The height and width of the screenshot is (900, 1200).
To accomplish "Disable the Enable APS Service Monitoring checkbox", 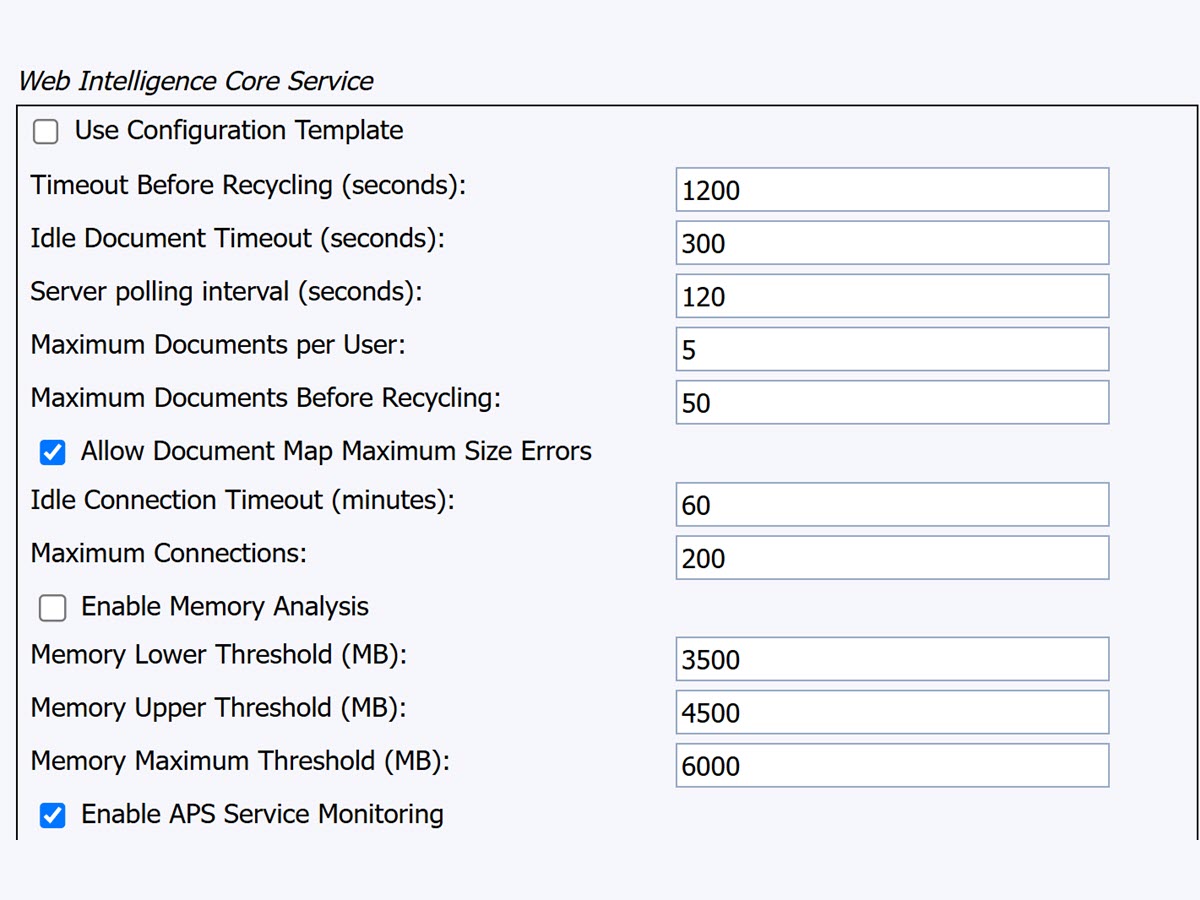I will point(52,816).
